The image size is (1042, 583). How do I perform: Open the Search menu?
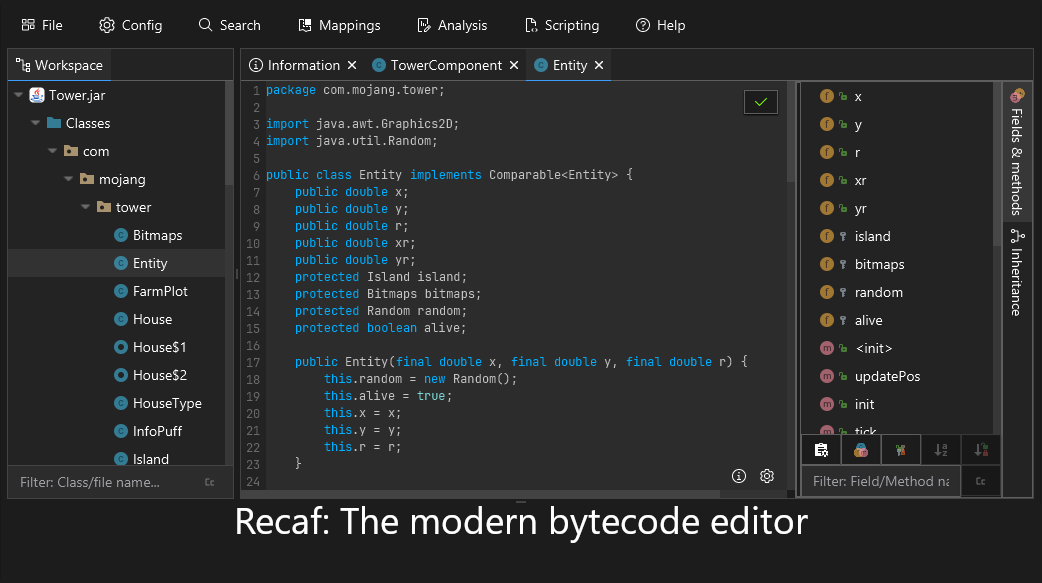[229, 25]
